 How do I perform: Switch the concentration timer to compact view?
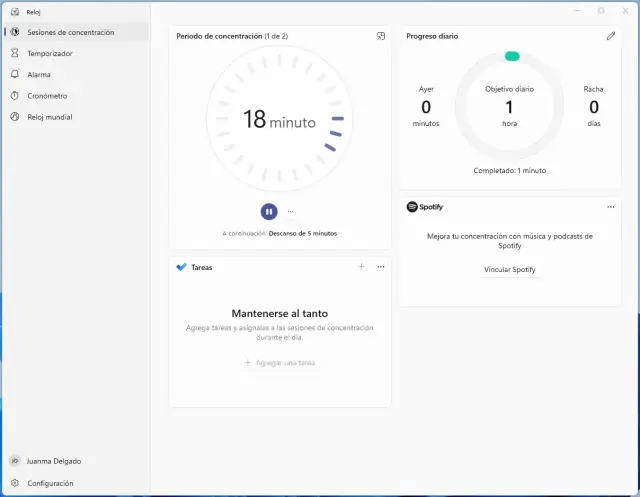coord(381,36)
